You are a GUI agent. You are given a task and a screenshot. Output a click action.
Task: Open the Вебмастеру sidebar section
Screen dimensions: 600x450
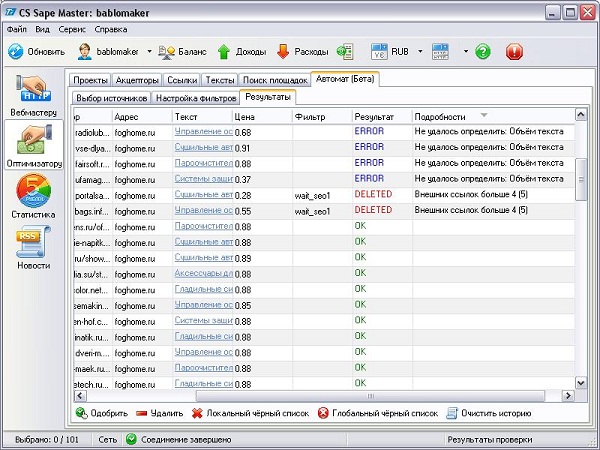click(x=34, y=95)
